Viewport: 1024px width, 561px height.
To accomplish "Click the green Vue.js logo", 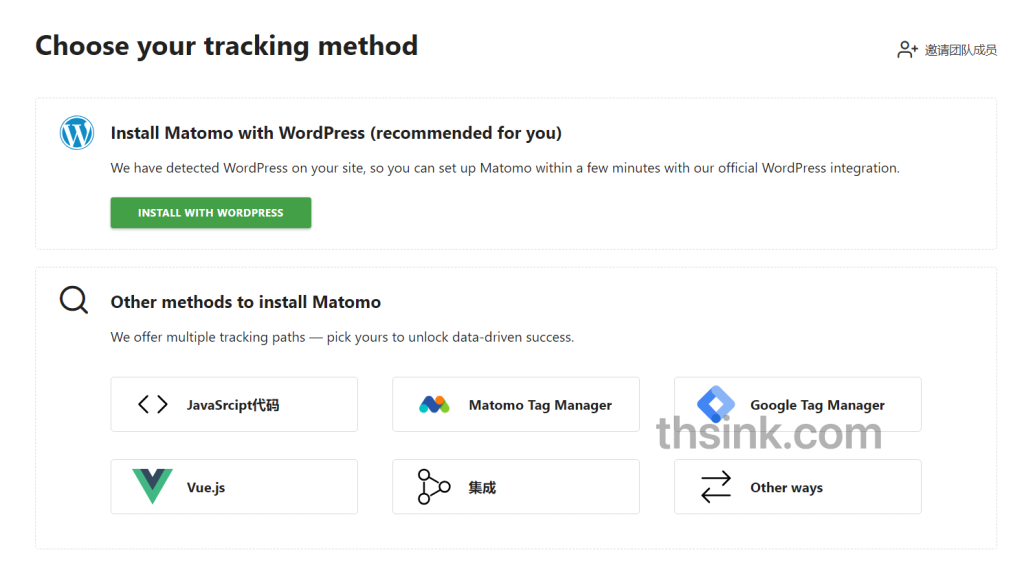I will point(152,487).
